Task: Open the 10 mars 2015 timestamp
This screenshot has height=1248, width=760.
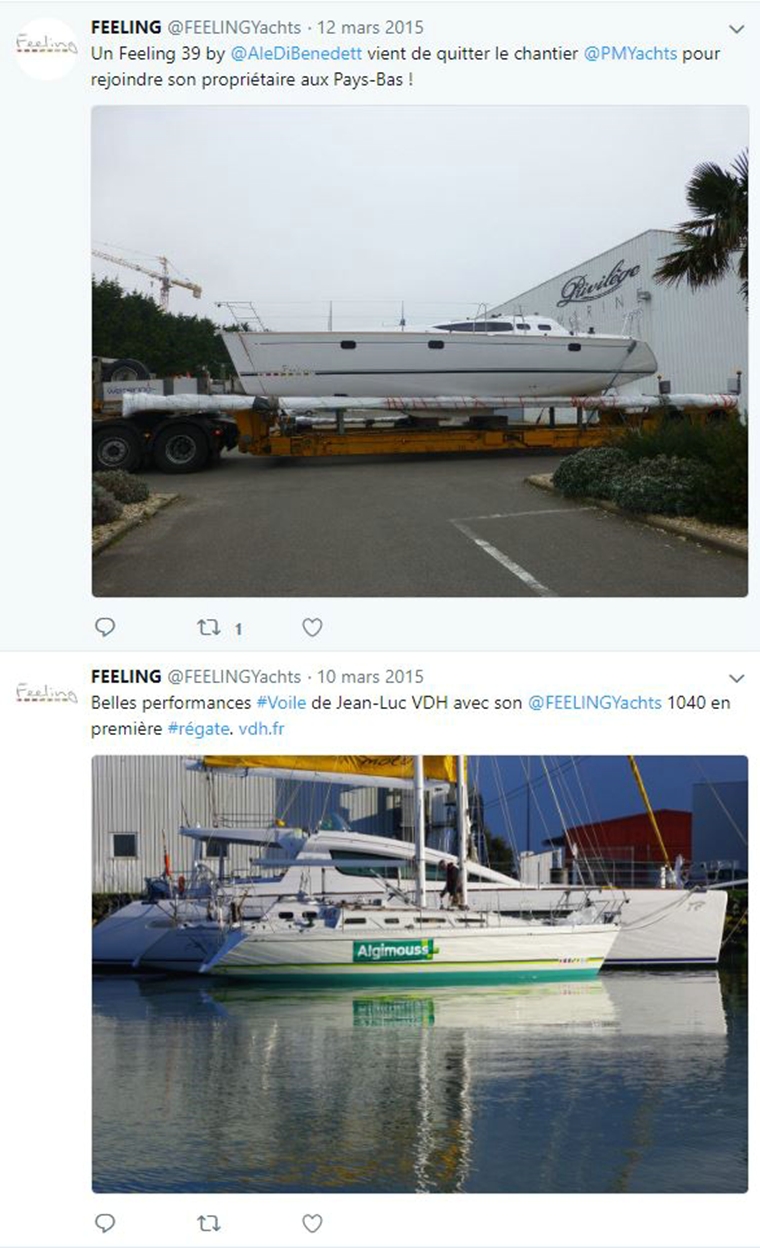Action: [370, 677]
